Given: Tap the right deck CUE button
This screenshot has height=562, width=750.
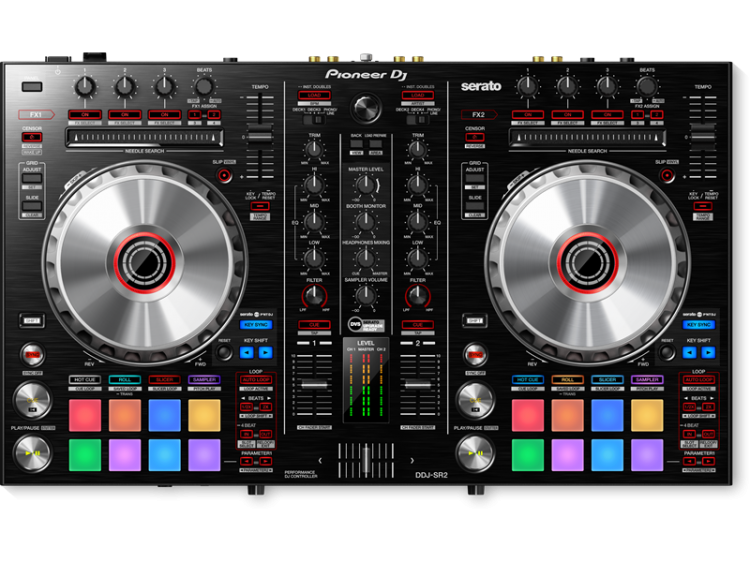Looking at the screenshot, I should tap(474, 400).
